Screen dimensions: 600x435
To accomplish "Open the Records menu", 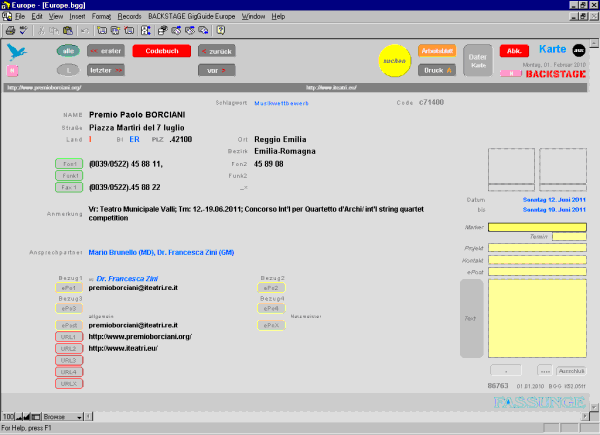I will click(x=129, y=17).
